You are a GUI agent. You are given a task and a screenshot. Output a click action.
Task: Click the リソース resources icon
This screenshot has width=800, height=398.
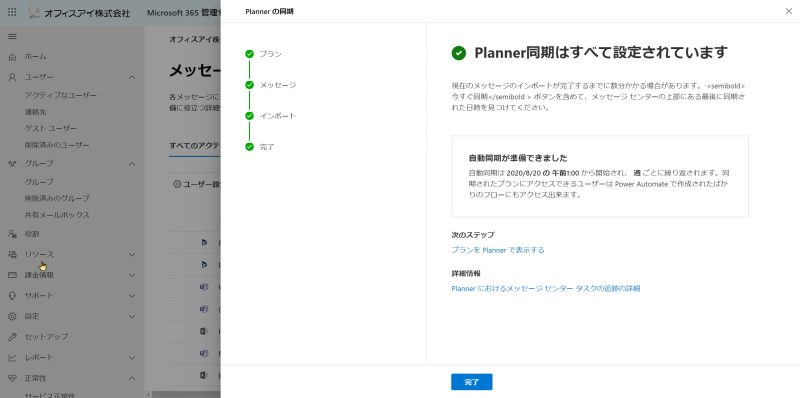(13, 255)
